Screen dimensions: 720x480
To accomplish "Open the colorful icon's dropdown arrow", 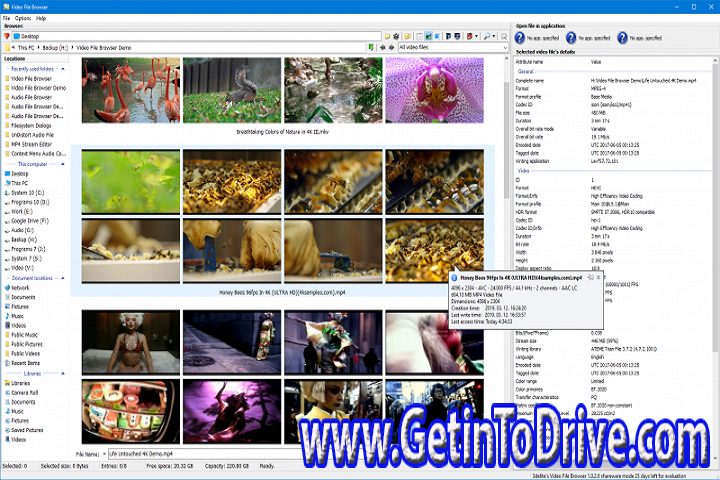I will (476, 36).
